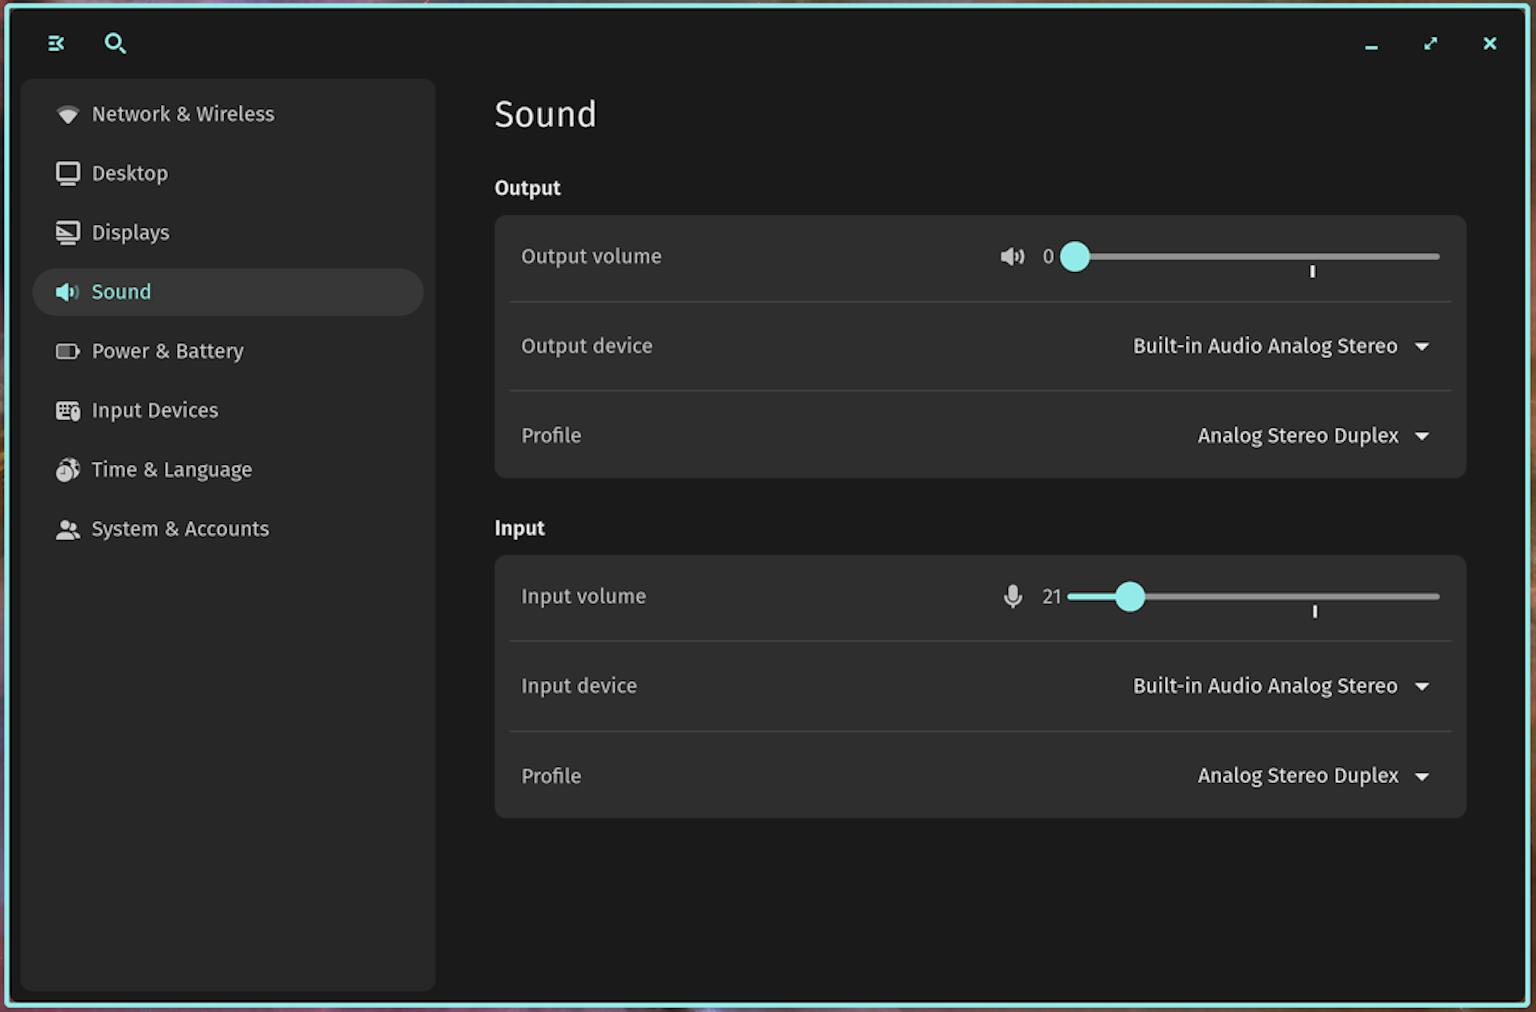Select Sound in the sidebar

point(121,291)
